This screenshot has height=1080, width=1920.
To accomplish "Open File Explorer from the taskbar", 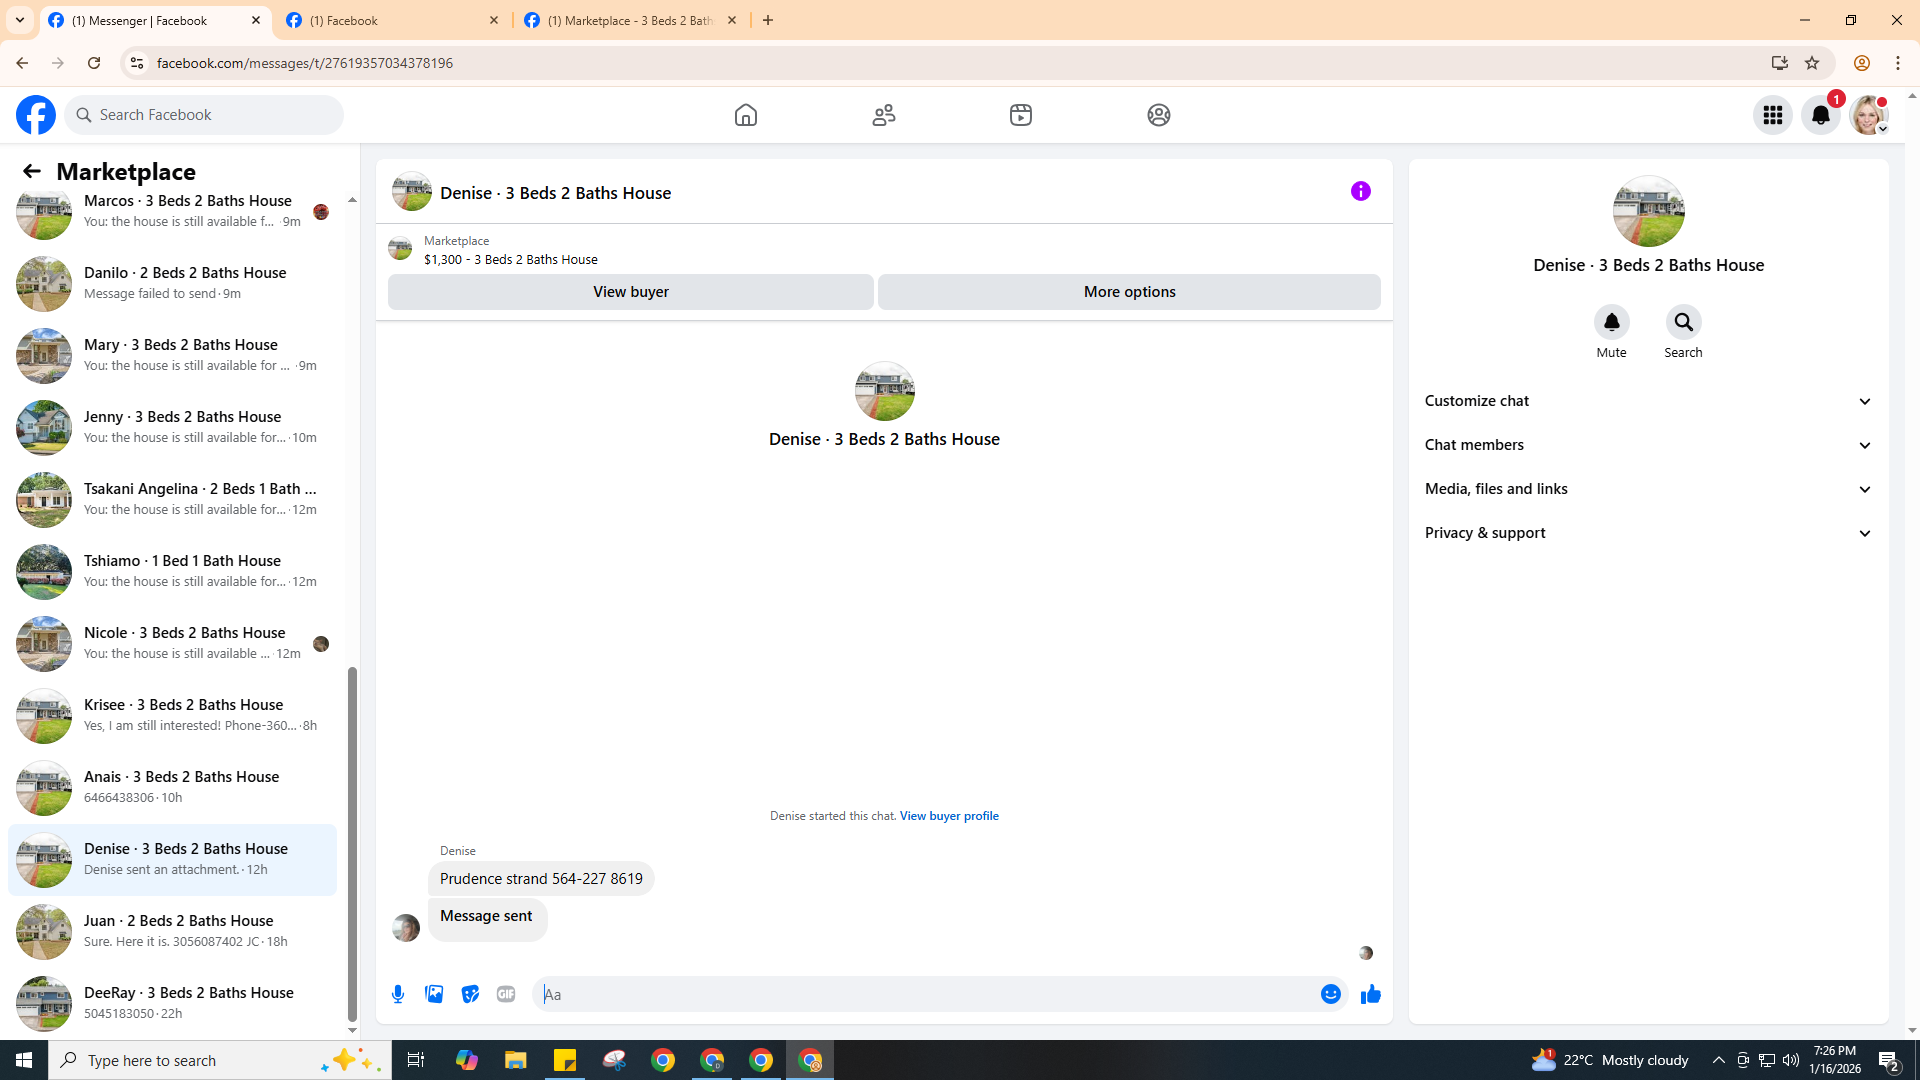I will [515, 1060].
